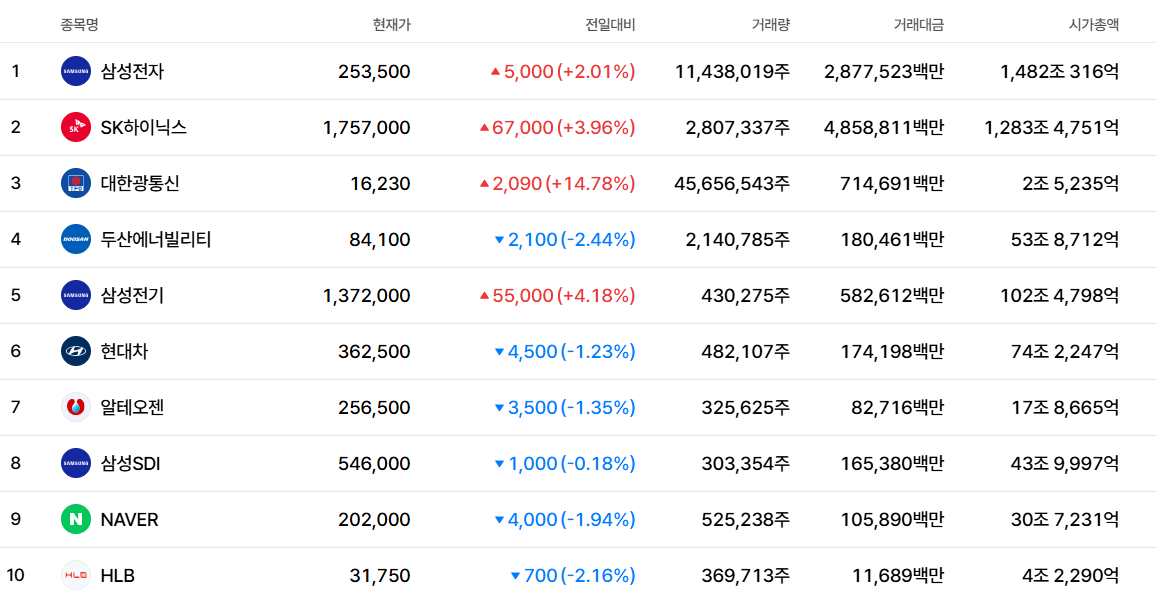Image resolution: width=1157 pixels, height=600 pixels.
Task: Click 삼성SDI change 1,000 (-0.18%)
Action: click(x=564, y=464)
